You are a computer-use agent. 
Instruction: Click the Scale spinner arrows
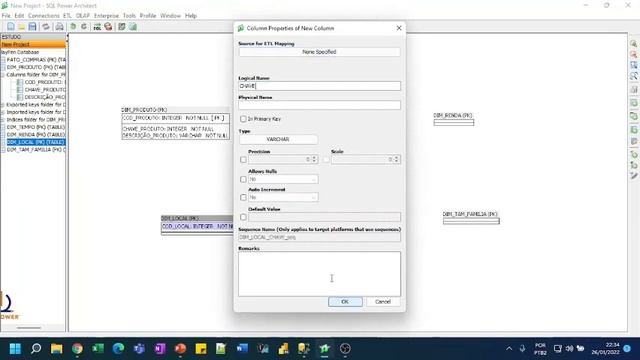click(x=396, y=159)
